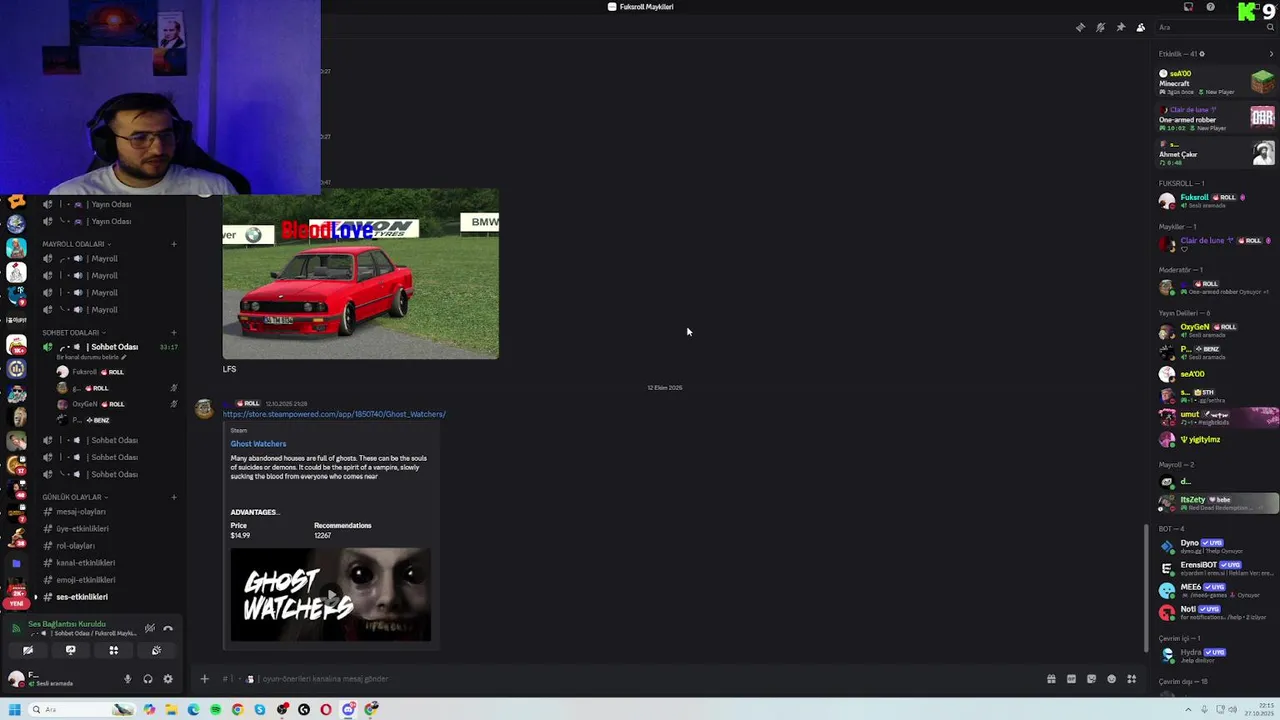The height and width of the screenshot is (720, 1280).
Task: Toggle noise suppression icon in voice panel
Action: pyautogui.click(x=150, y=628)
